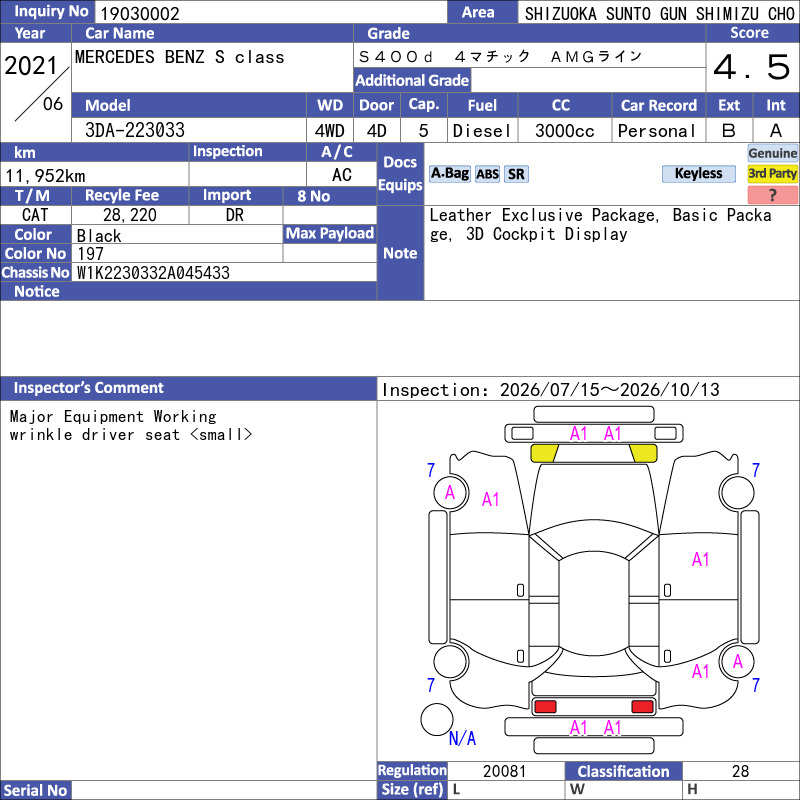The height and width of the screenshot is (800, 800).
Task: Click the fuel value Diesel
Action: pyautogui.click(x=482, y=131)
